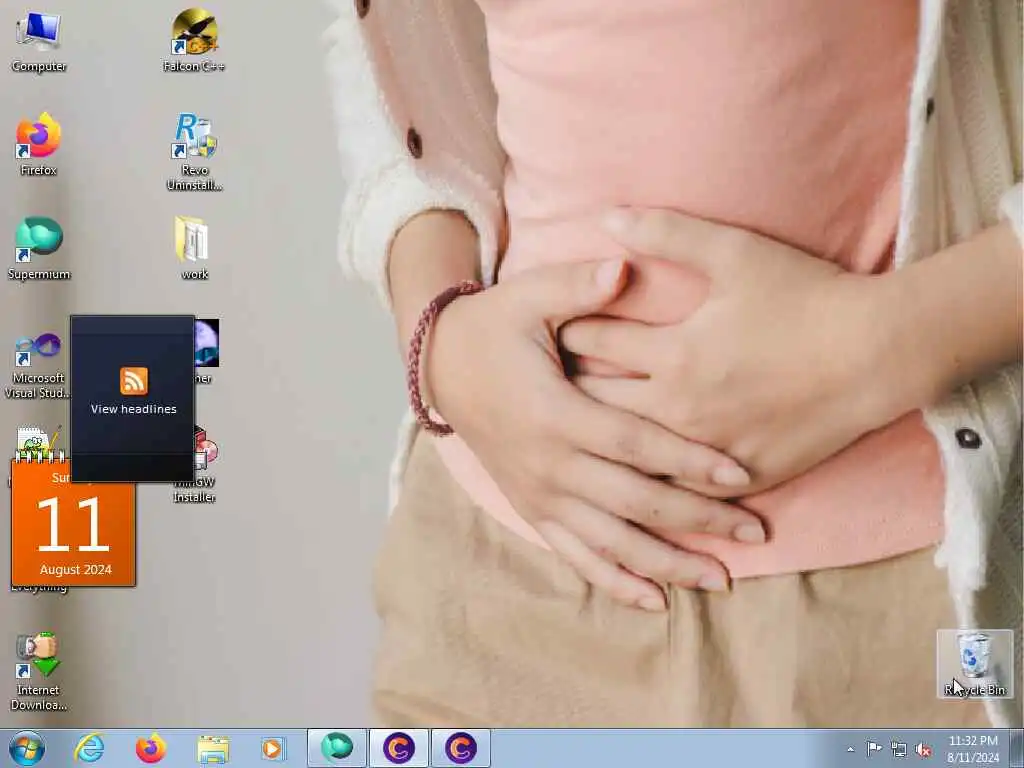This screenshot has width=1024, height=768.
Task: Switch to Supermium taskbar window
Action: [337, 748]
